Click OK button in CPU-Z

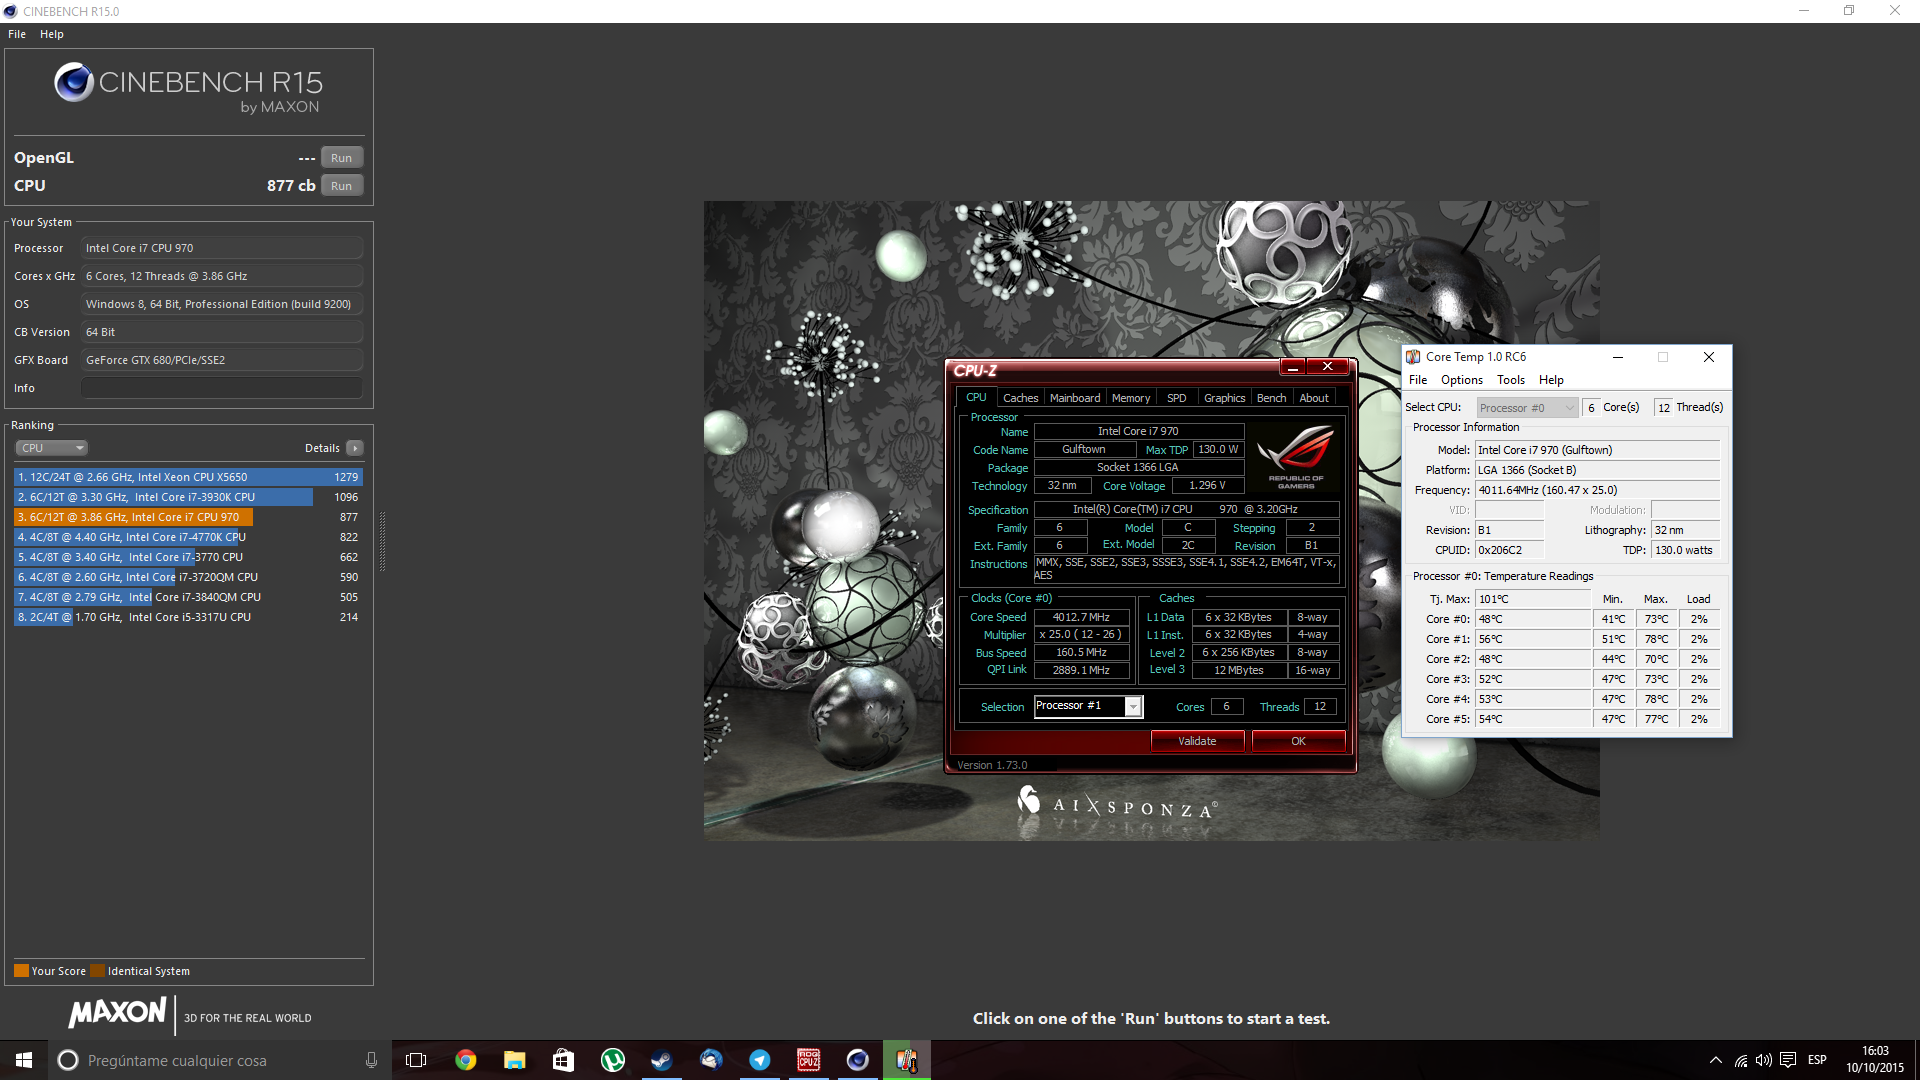[x=1298, y=741]
